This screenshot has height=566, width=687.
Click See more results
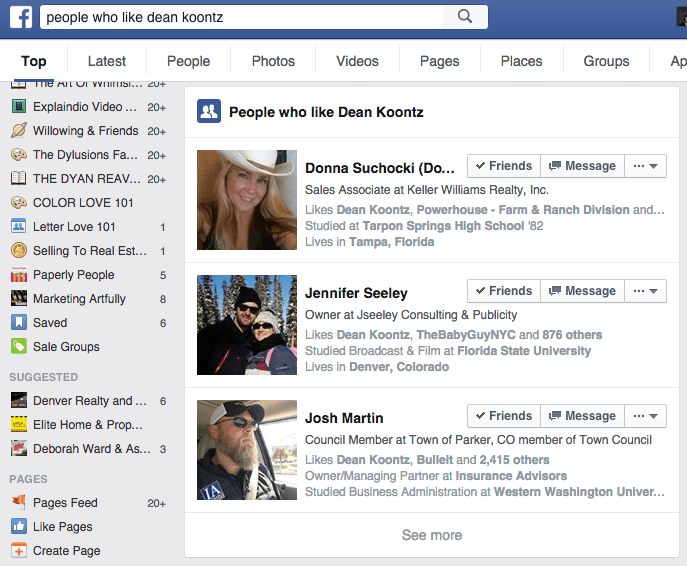click(432, 535)
